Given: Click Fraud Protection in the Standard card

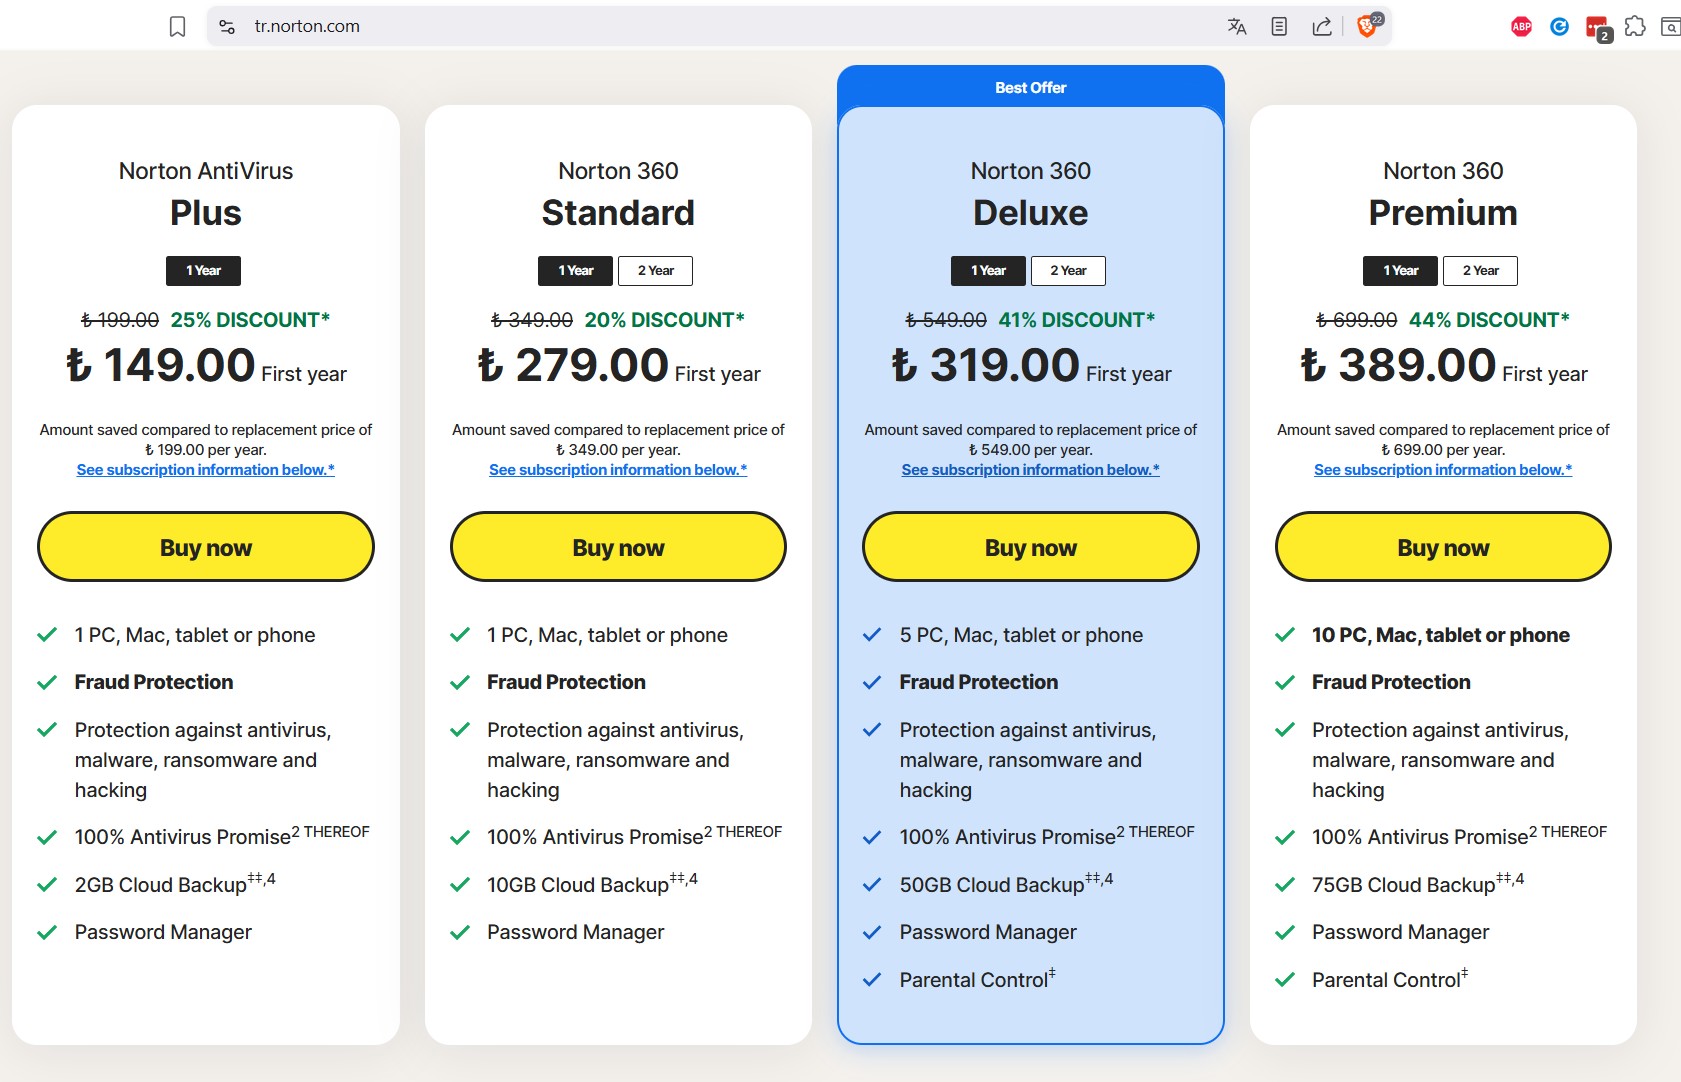Looking at the screenshot, I should point(566,682).
